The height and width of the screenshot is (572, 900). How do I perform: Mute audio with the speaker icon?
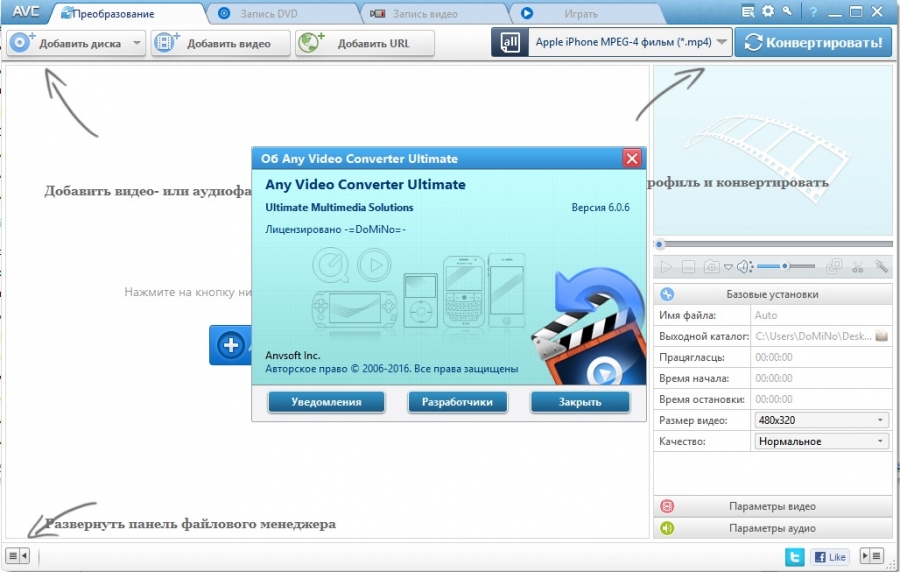click(744, 267)
